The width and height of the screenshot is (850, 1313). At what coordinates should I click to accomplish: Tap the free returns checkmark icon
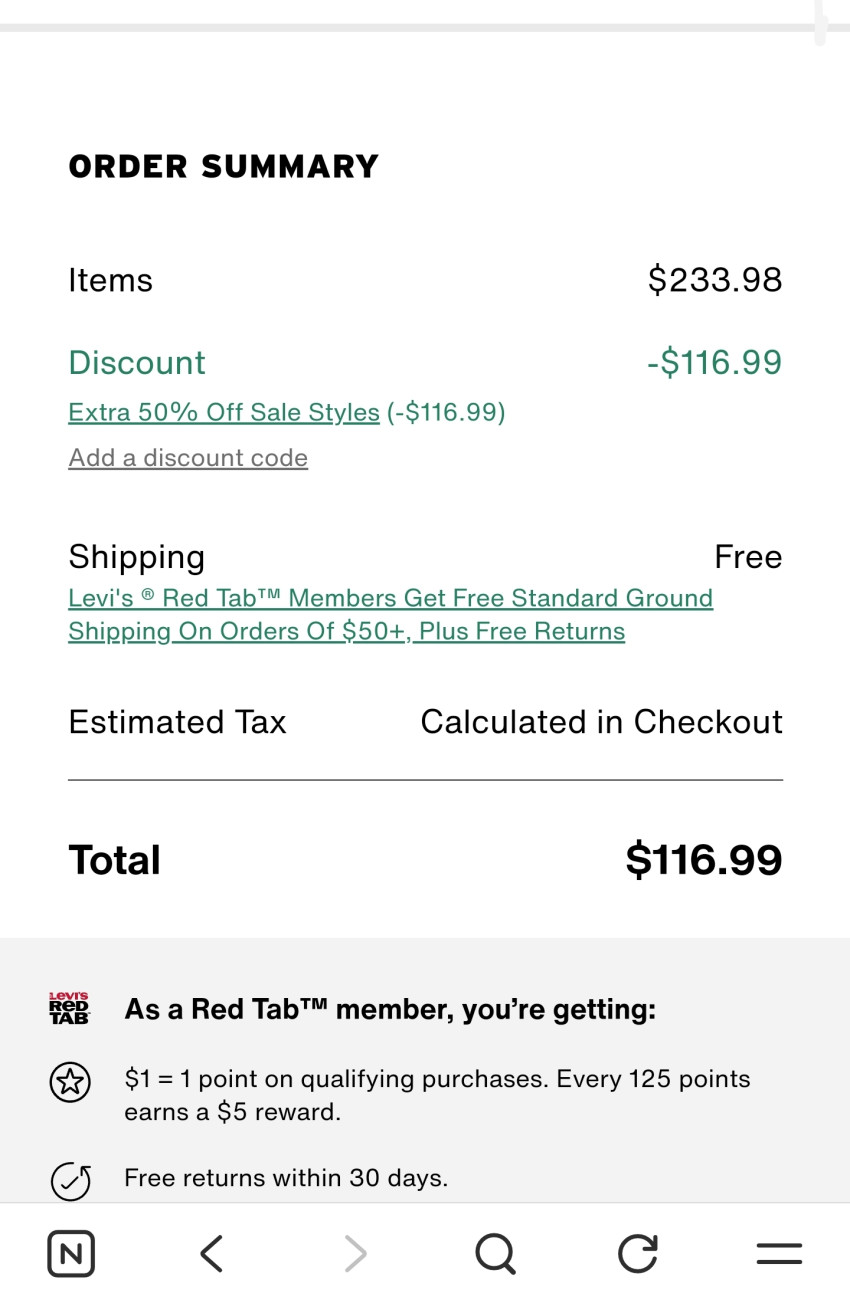(70, 1180)
